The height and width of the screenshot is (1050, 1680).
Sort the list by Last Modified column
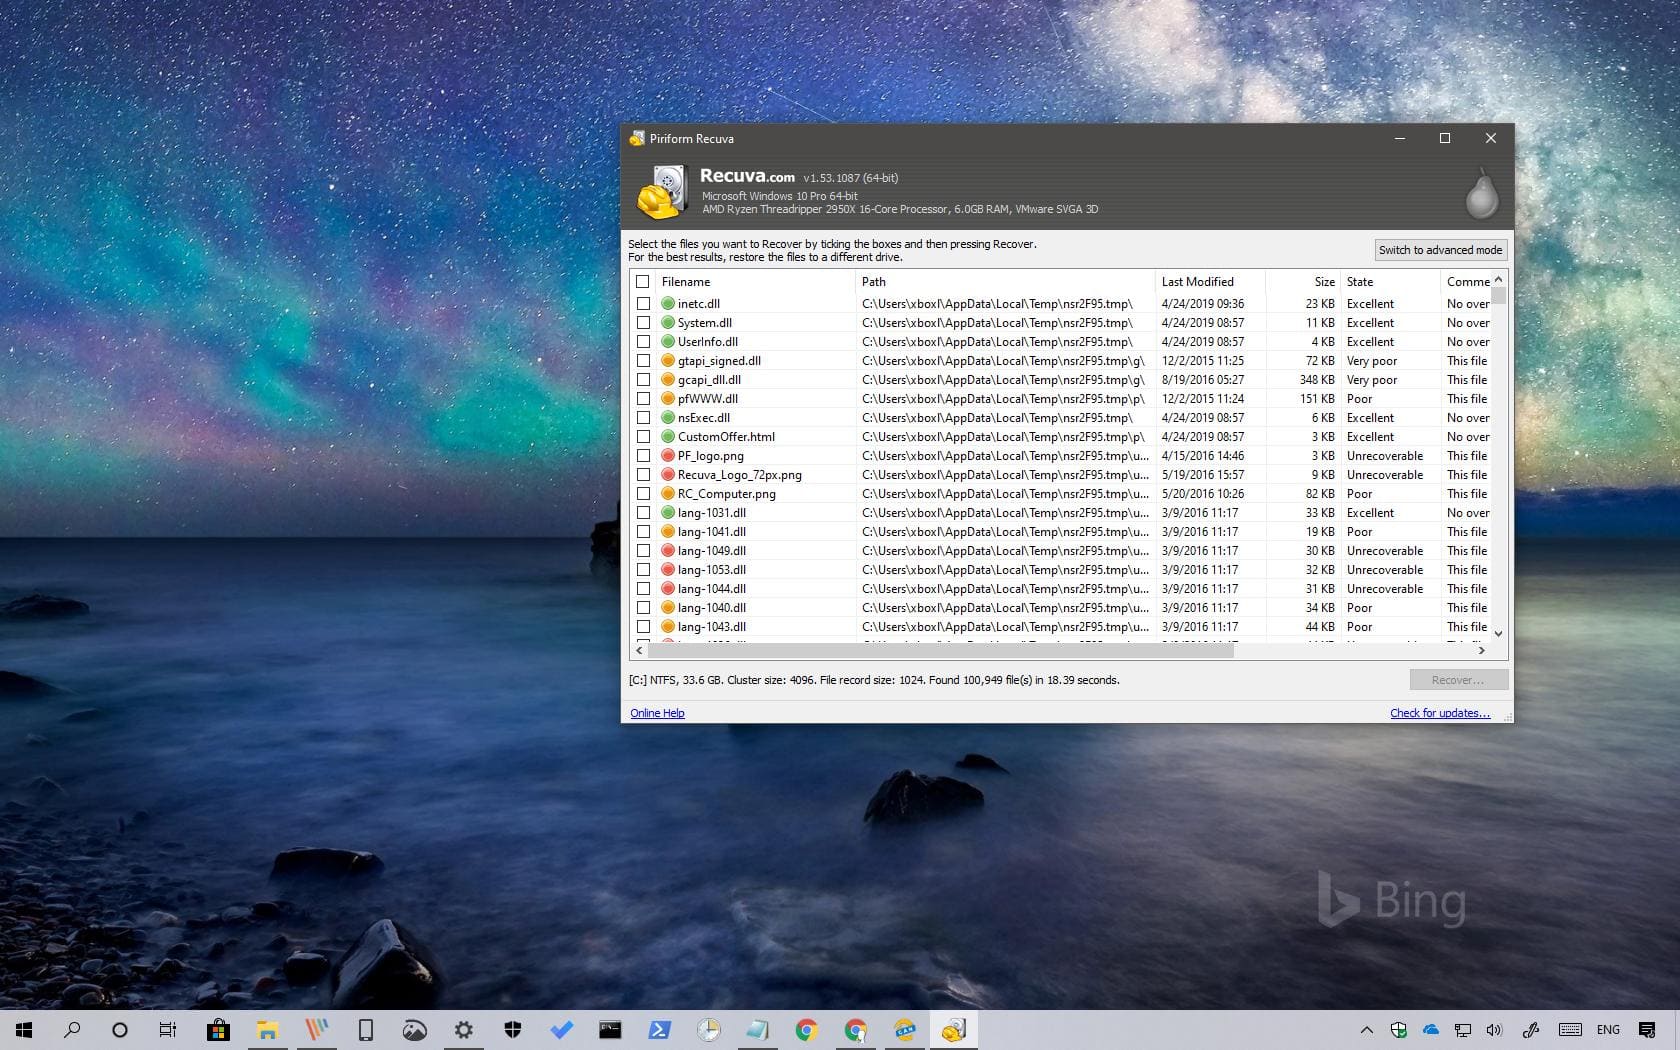1198,282
